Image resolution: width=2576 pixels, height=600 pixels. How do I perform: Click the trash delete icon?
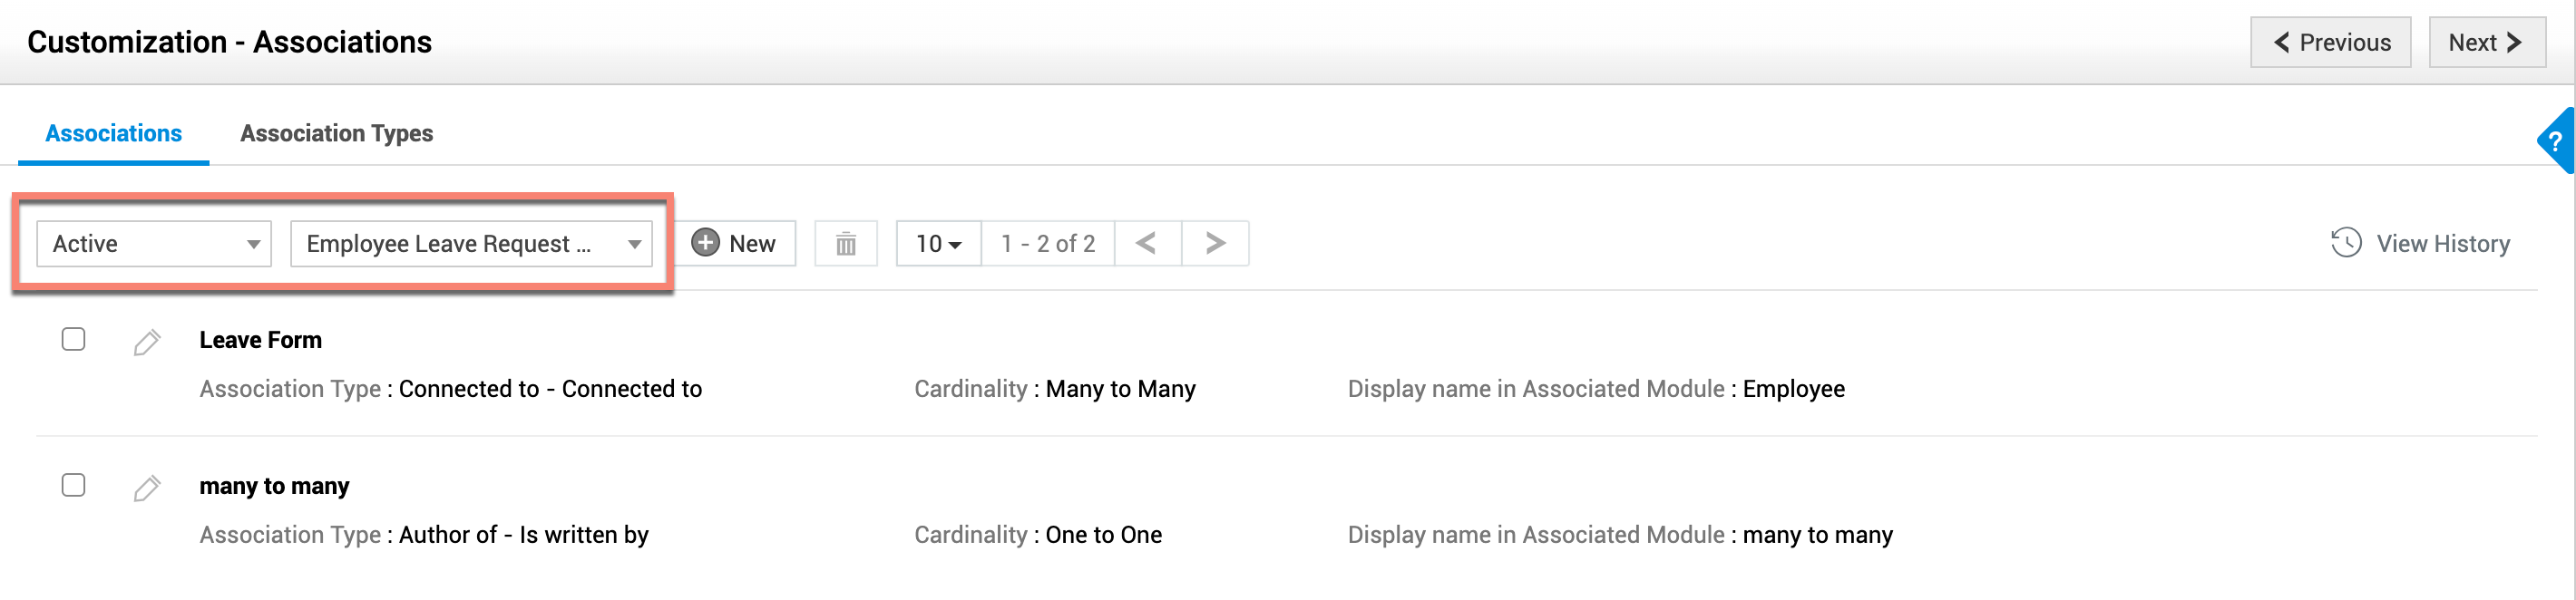845,244
